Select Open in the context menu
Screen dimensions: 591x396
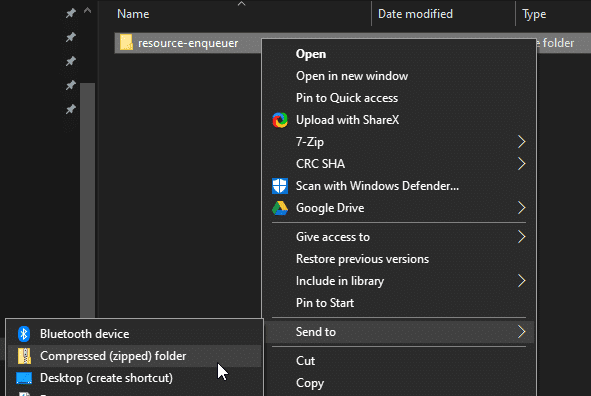(x=399, y=54)
